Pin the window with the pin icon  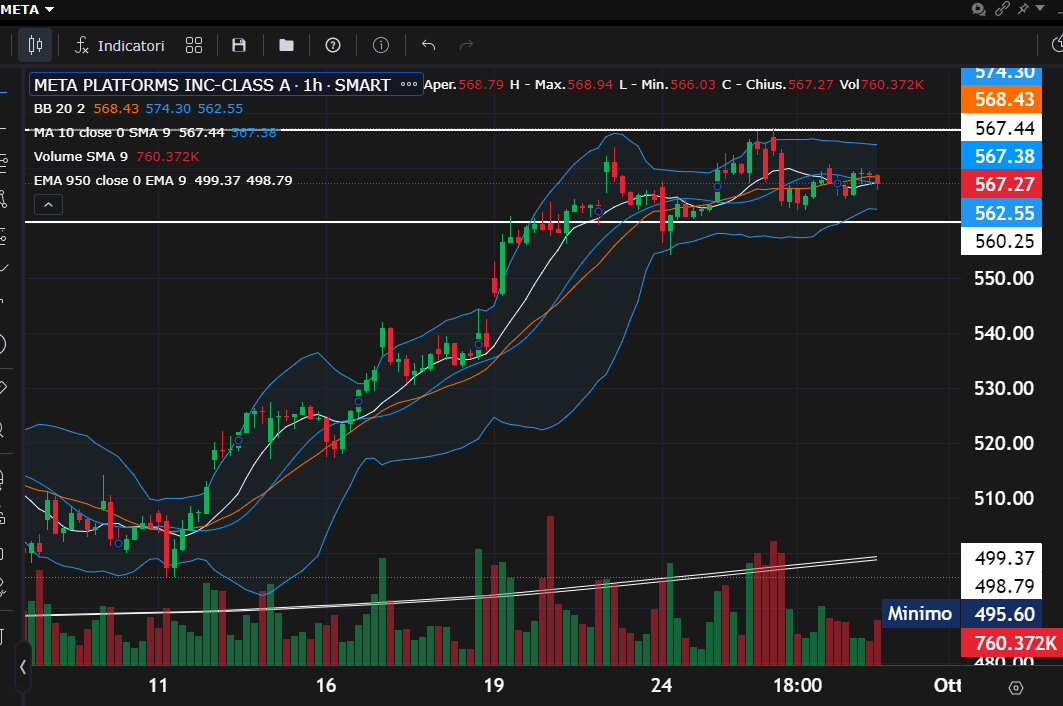point(1023,9)
